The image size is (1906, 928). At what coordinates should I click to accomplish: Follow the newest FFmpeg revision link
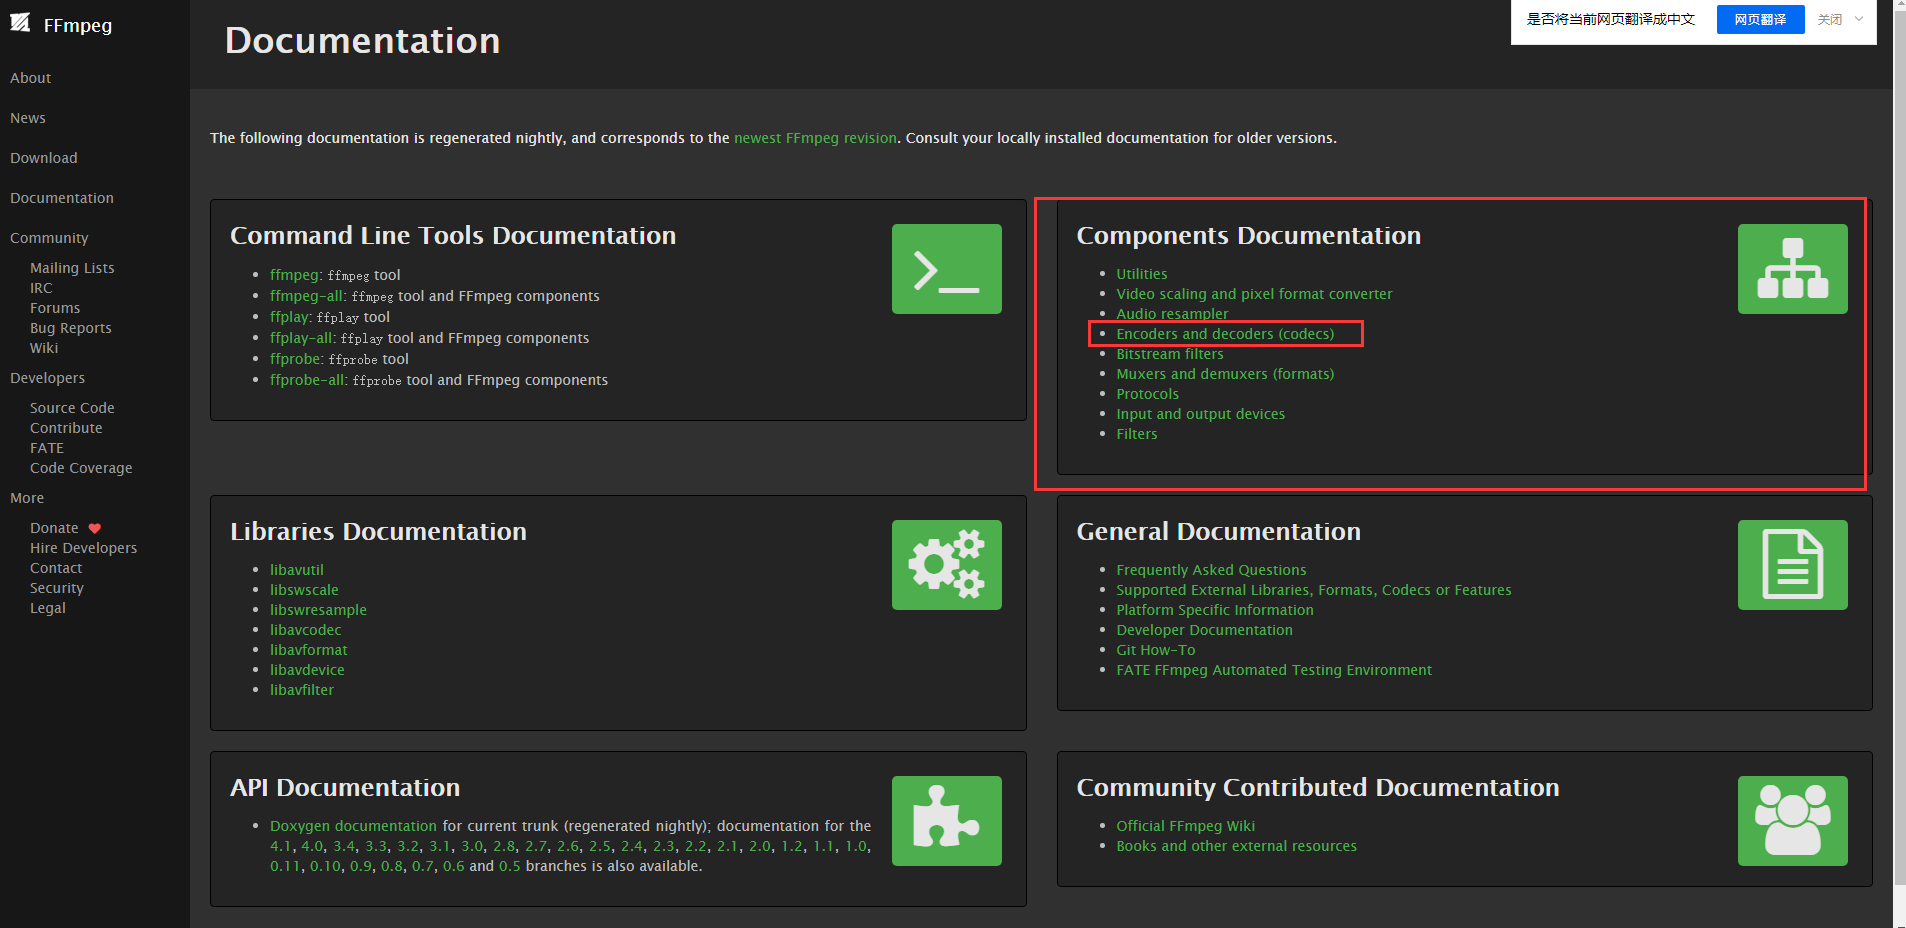click(x=815, y=138)
